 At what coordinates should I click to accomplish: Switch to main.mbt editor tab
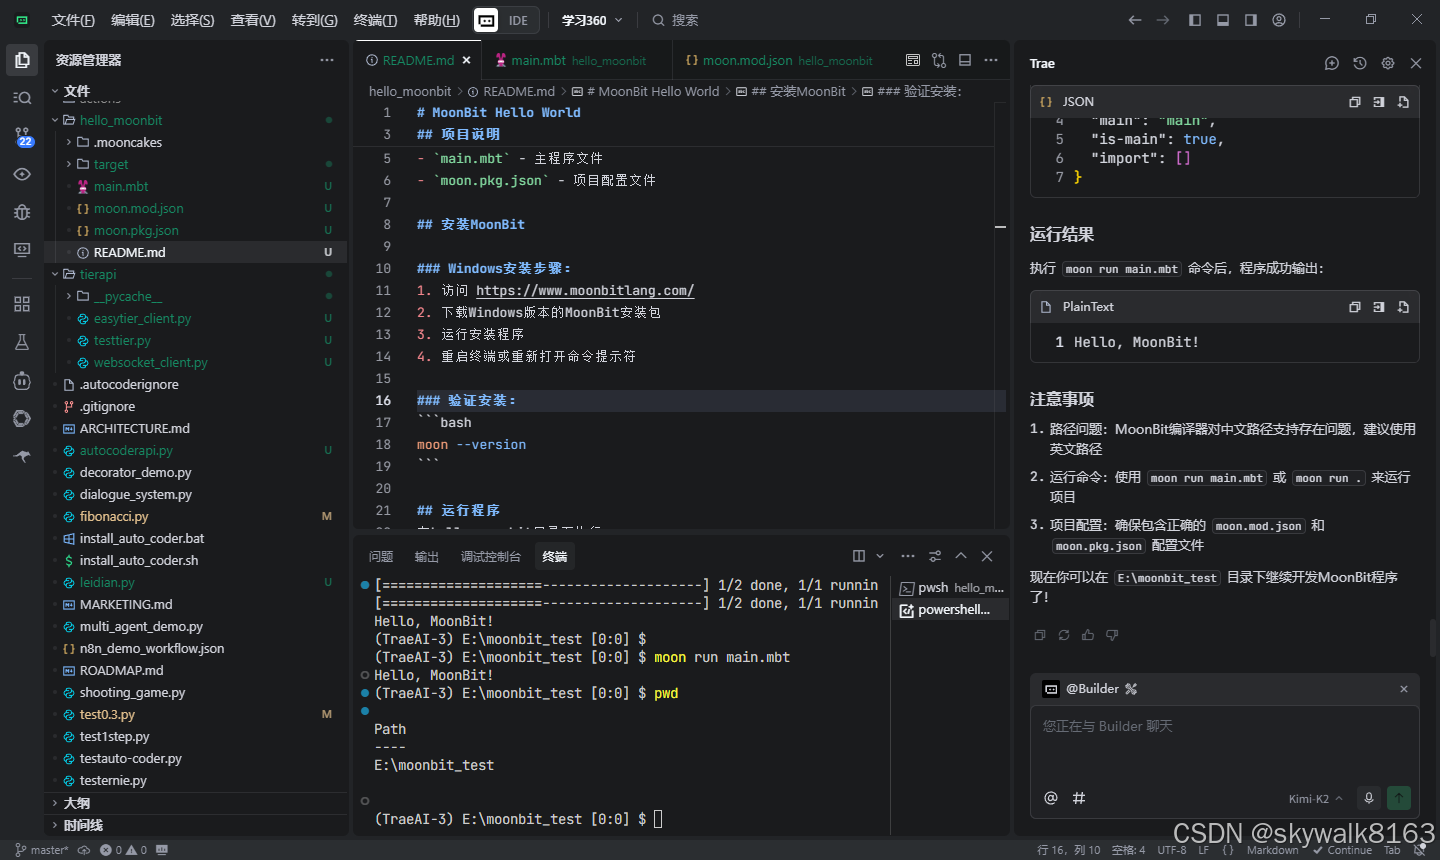coord(577,60)
